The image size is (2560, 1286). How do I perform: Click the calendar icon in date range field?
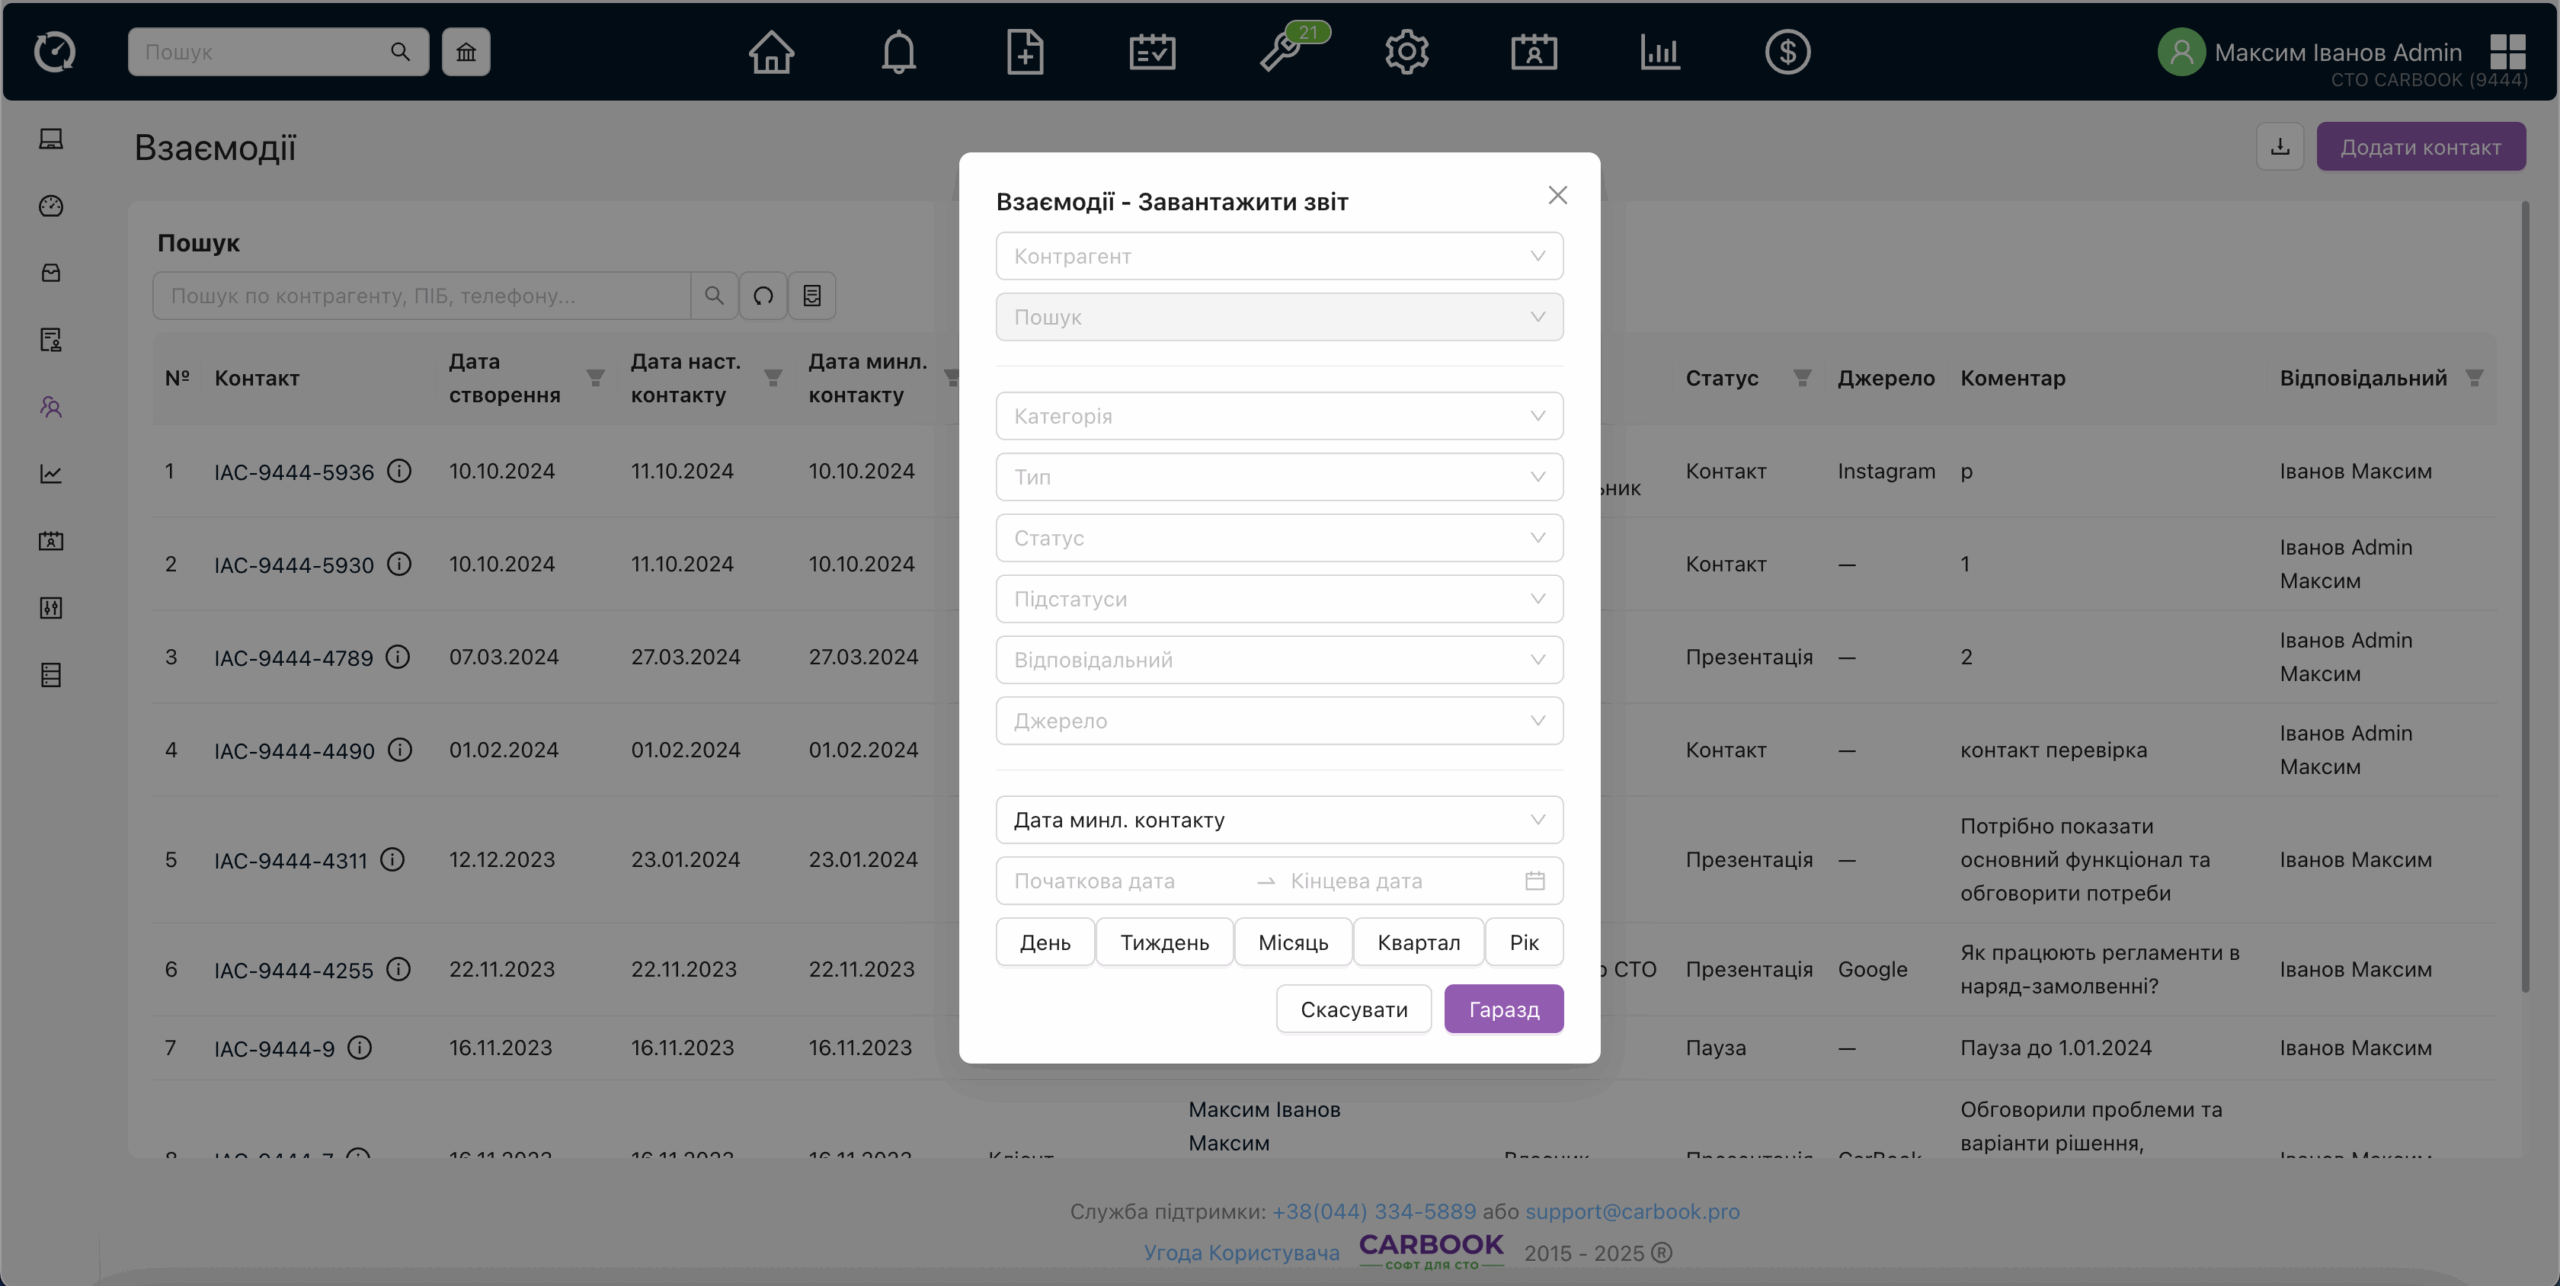pyautogui.click(x=1535, y=881)
